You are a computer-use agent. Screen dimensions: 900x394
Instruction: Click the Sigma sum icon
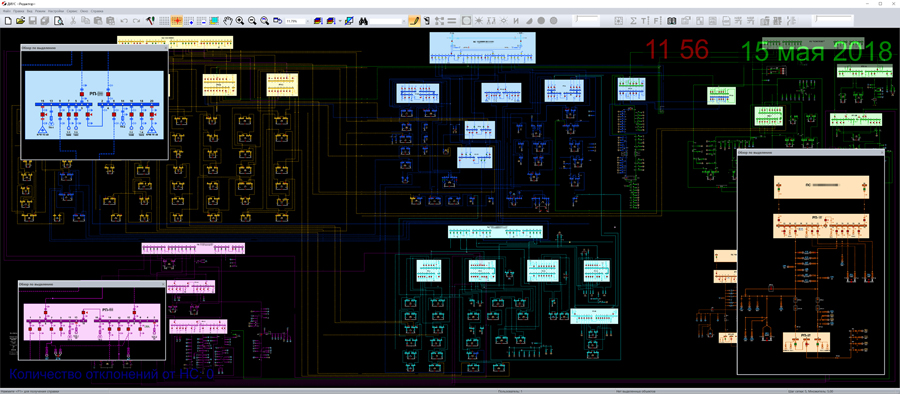[633, 21]
